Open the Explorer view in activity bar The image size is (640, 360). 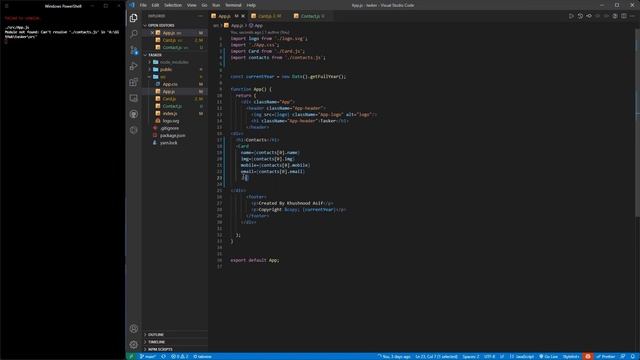tap(133, 18)
